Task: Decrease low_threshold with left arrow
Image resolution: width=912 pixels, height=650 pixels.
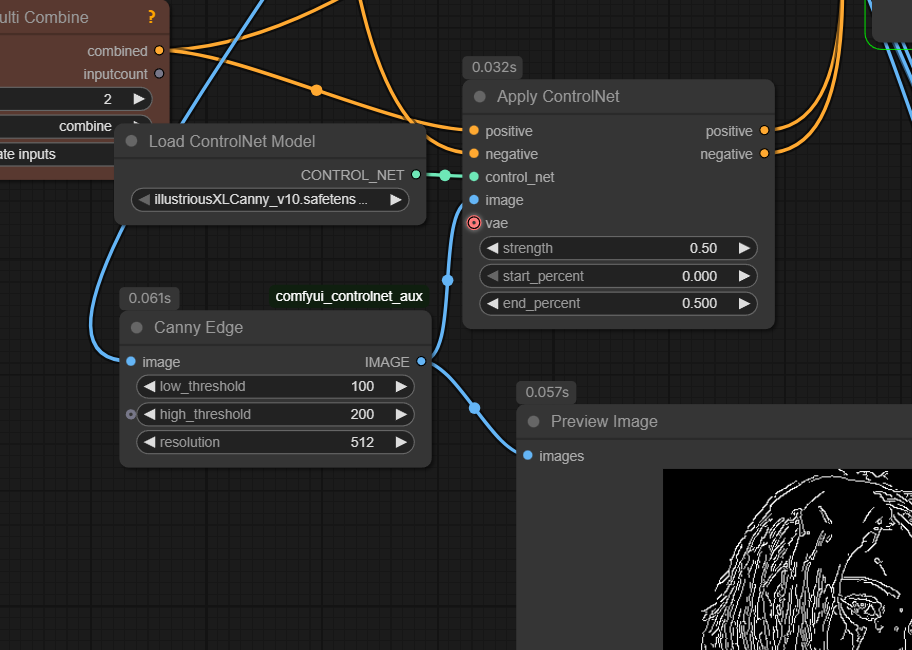Action: [150, 387]
